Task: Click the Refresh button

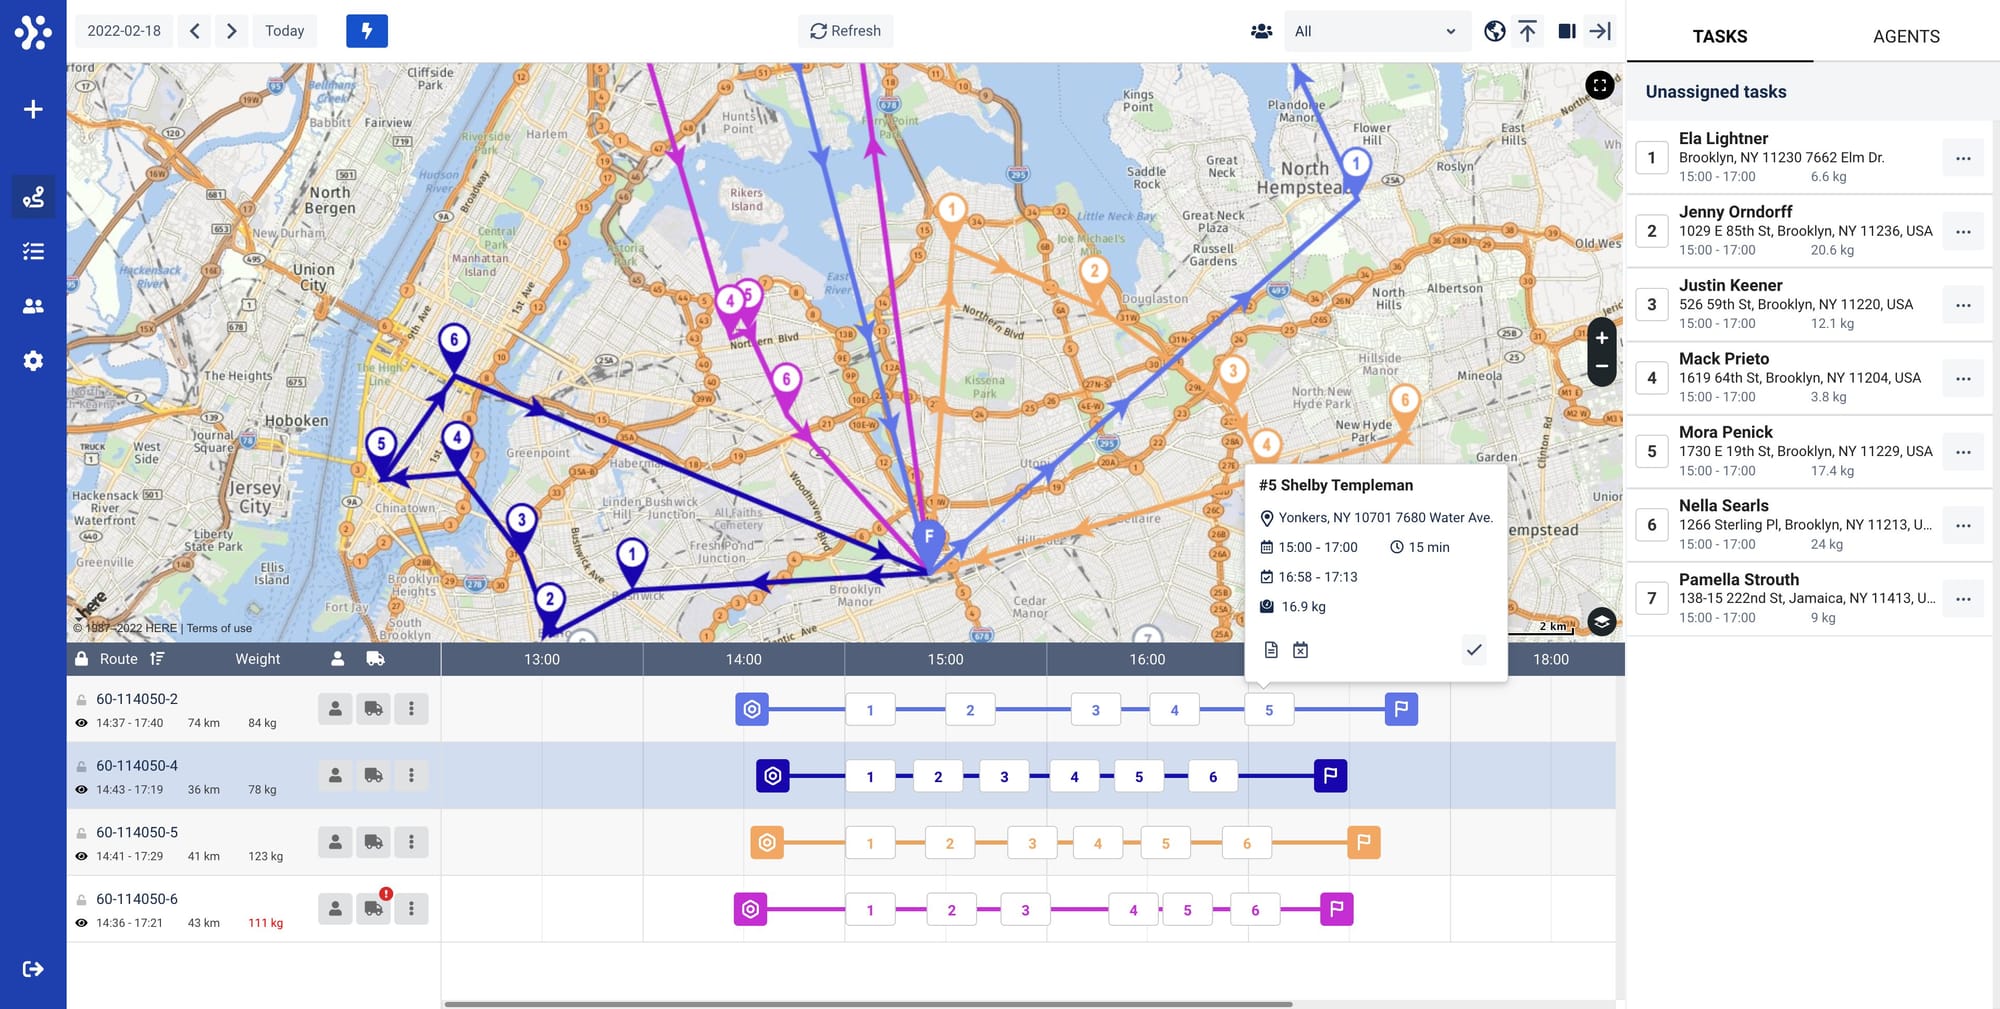Action: (x=845, y=31)
